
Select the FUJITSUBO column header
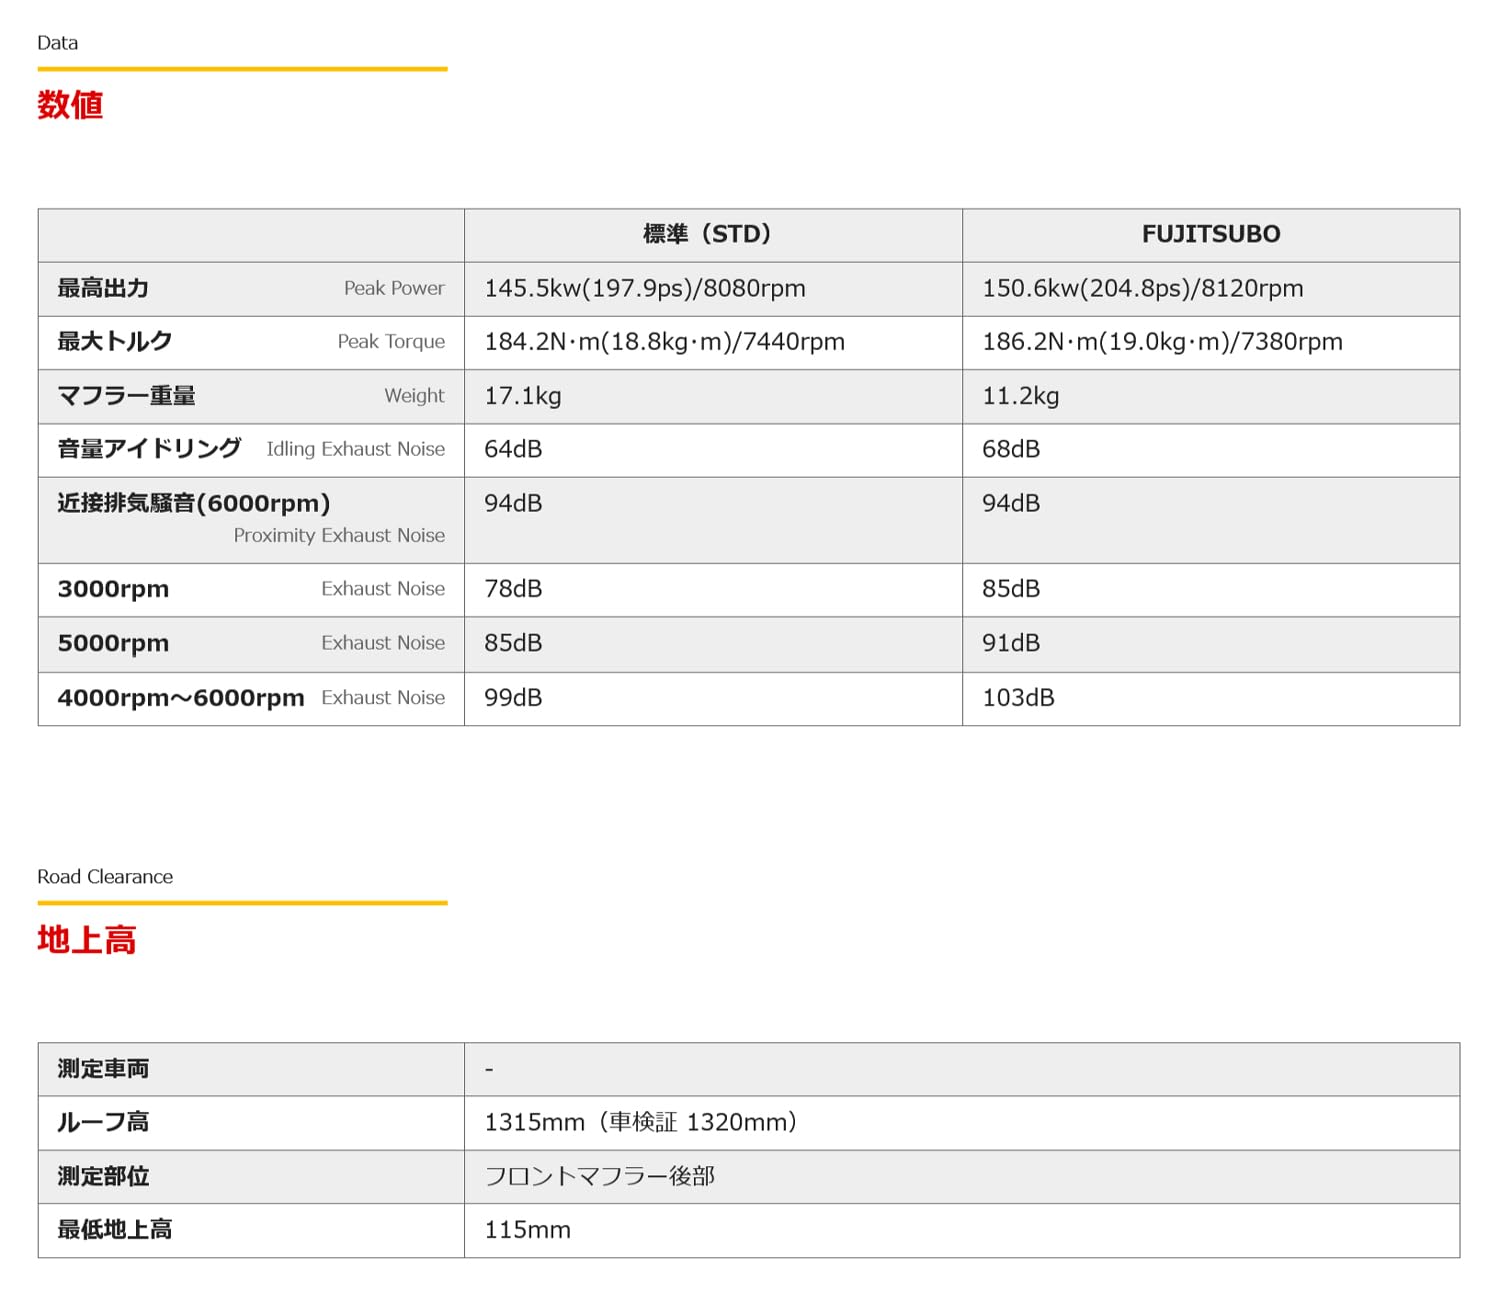[1211, 234]
